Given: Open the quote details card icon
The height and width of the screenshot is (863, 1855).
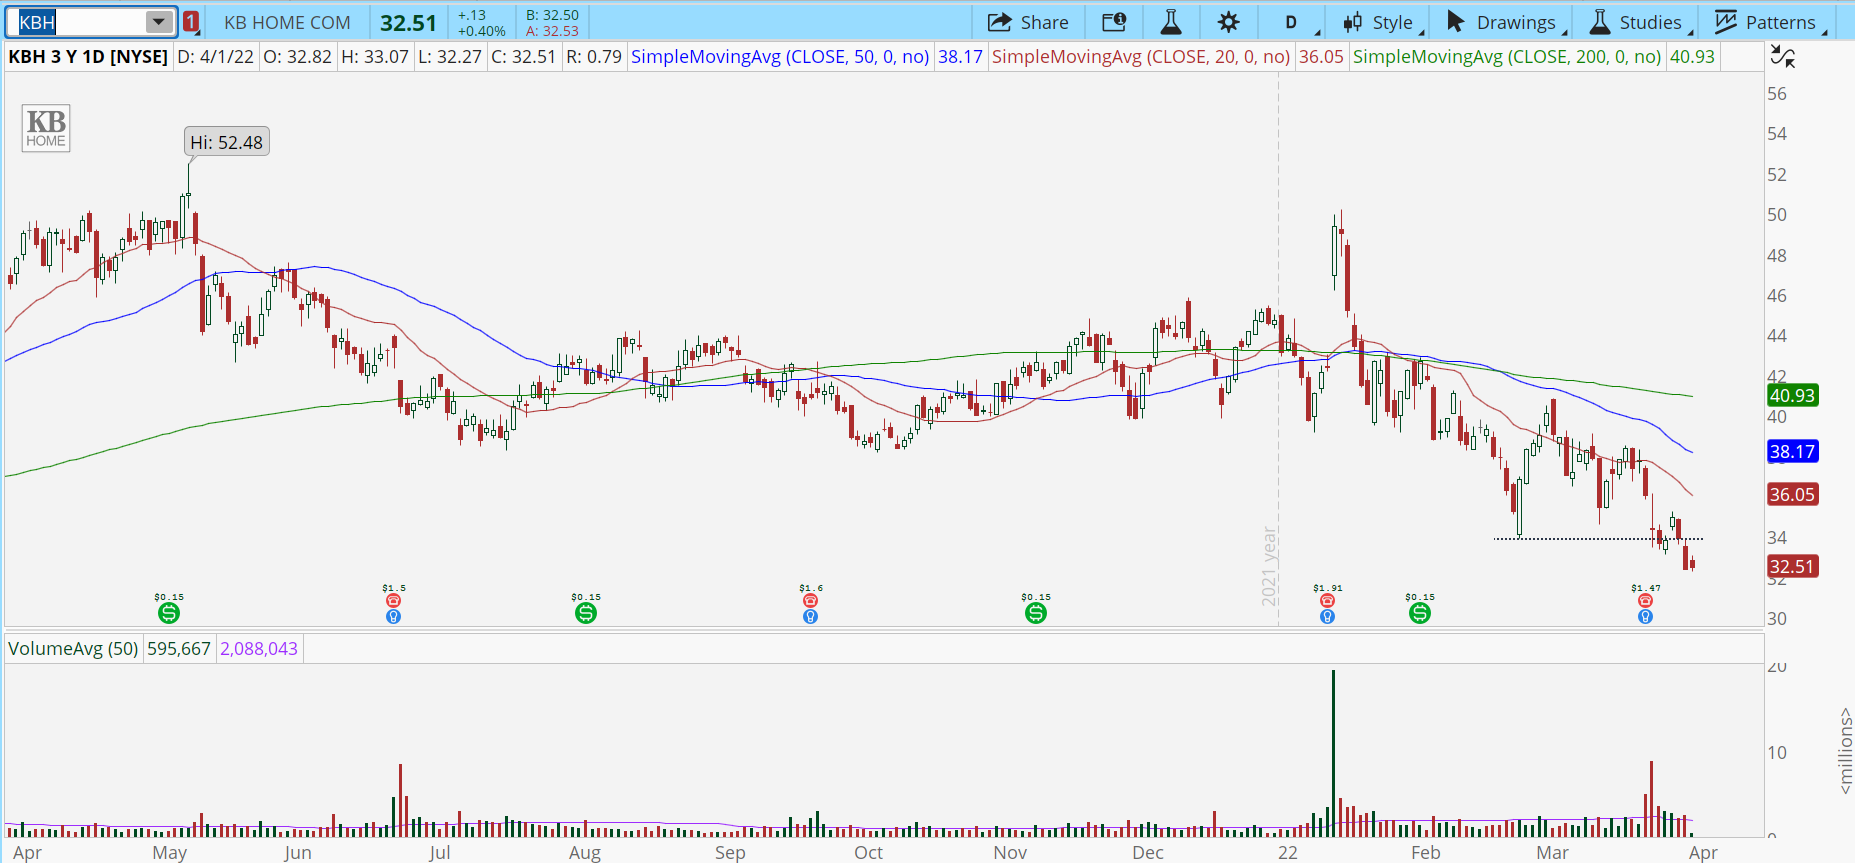Looking at the screenshot, I should tap(1114, 22).
